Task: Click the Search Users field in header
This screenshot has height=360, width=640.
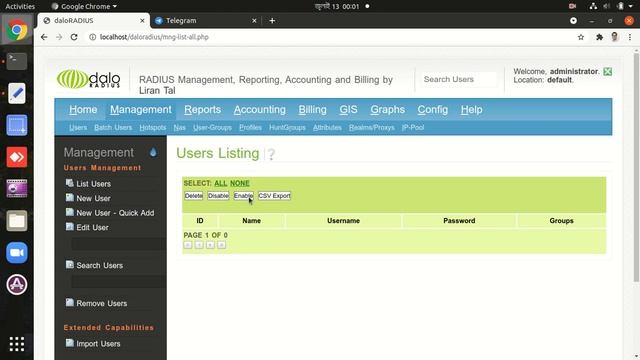Action: (x=458, y=79)
